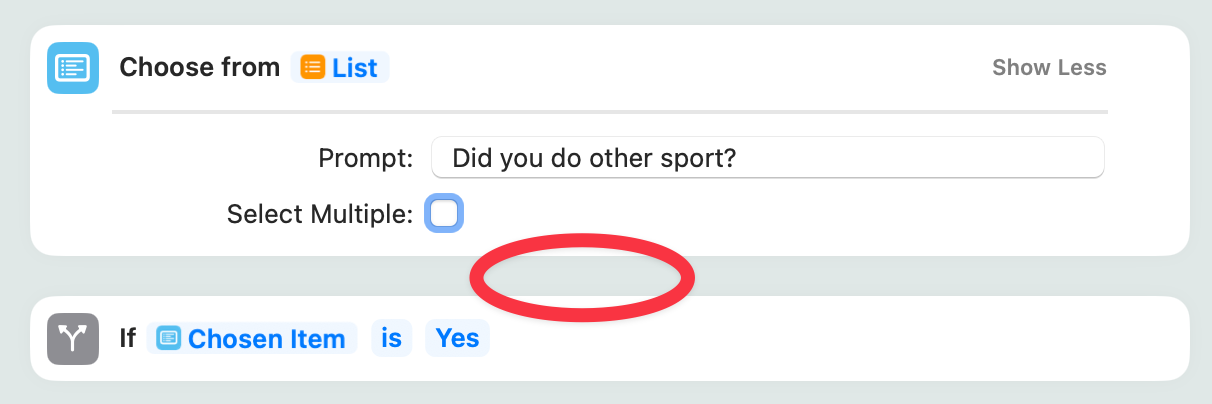The height and width of the screenshot is (404, 1212).
Task: Click the gap circled in red
Action: [583, 276]
